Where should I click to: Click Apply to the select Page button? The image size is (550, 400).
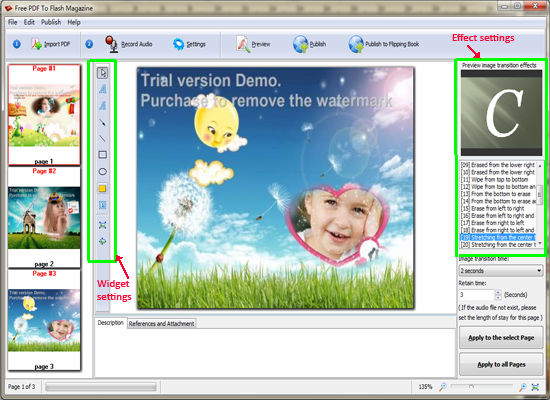(501, 338)
